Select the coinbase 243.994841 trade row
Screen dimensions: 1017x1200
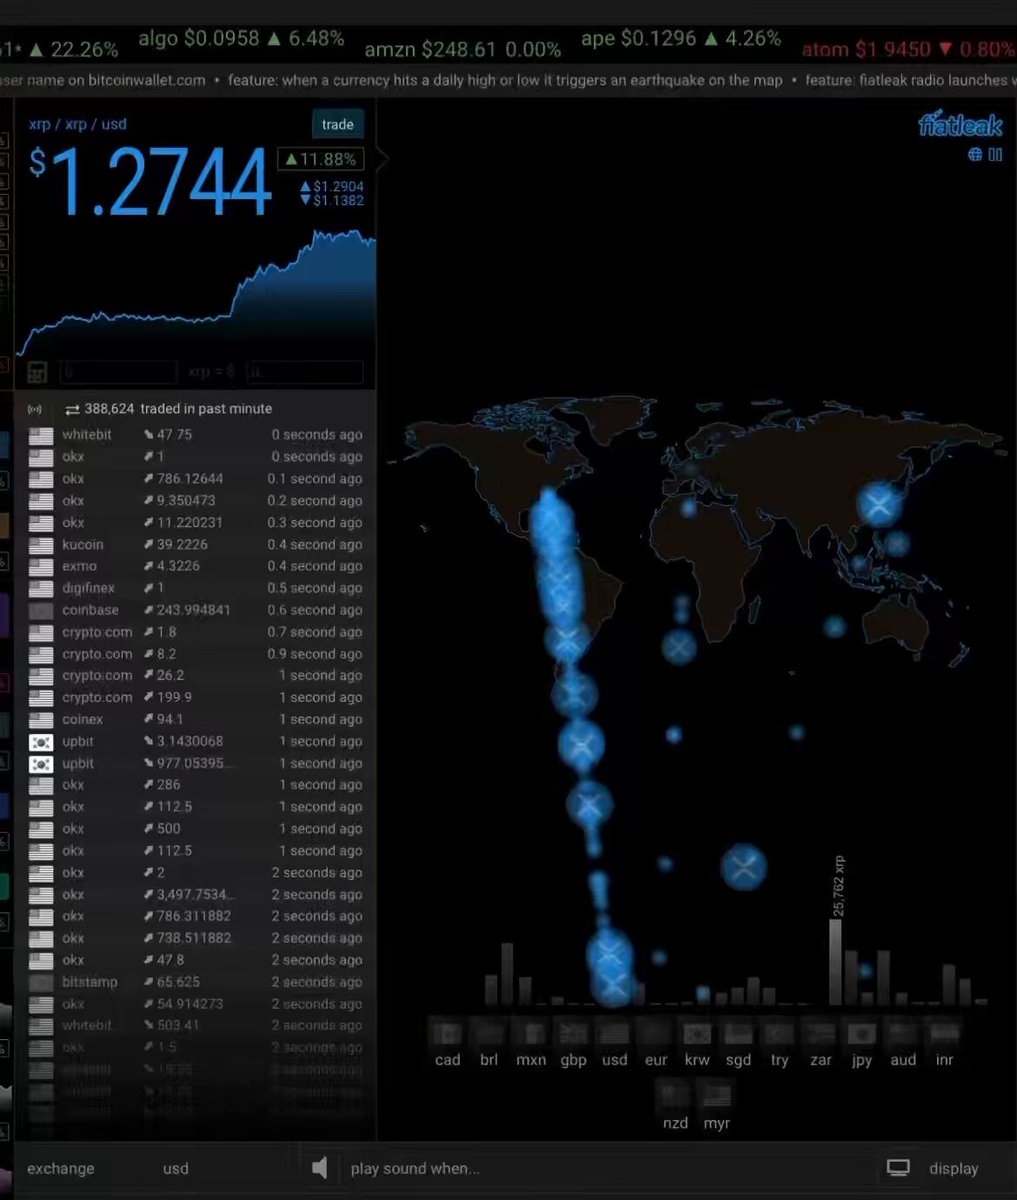(x=196, y=610)
